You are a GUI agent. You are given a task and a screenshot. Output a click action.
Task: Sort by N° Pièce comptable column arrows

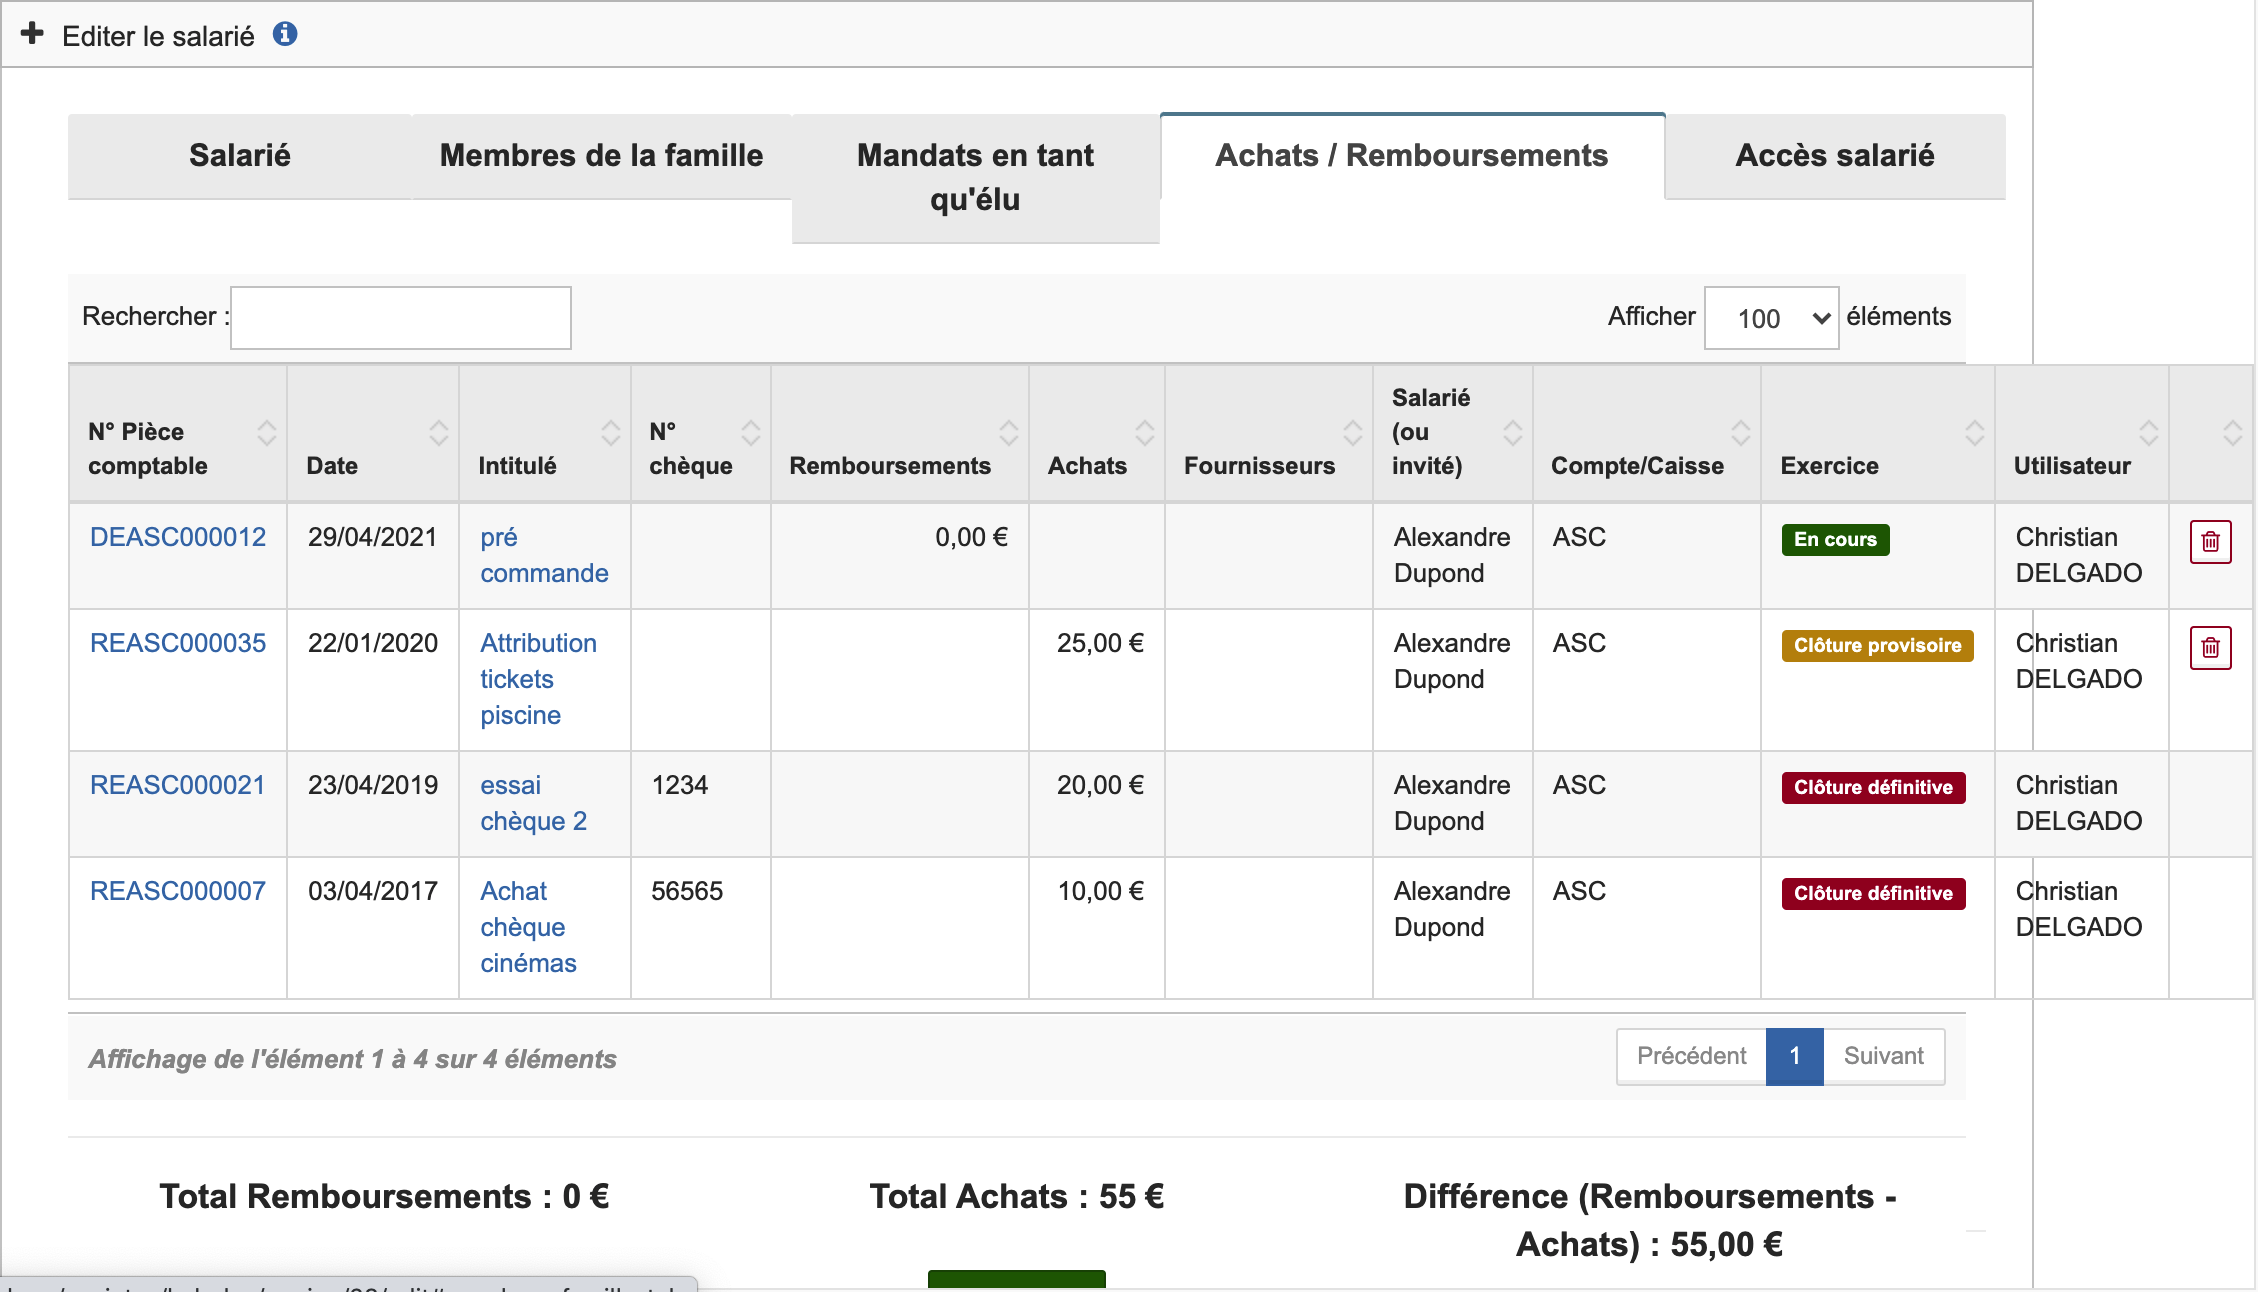click(266, 433)
